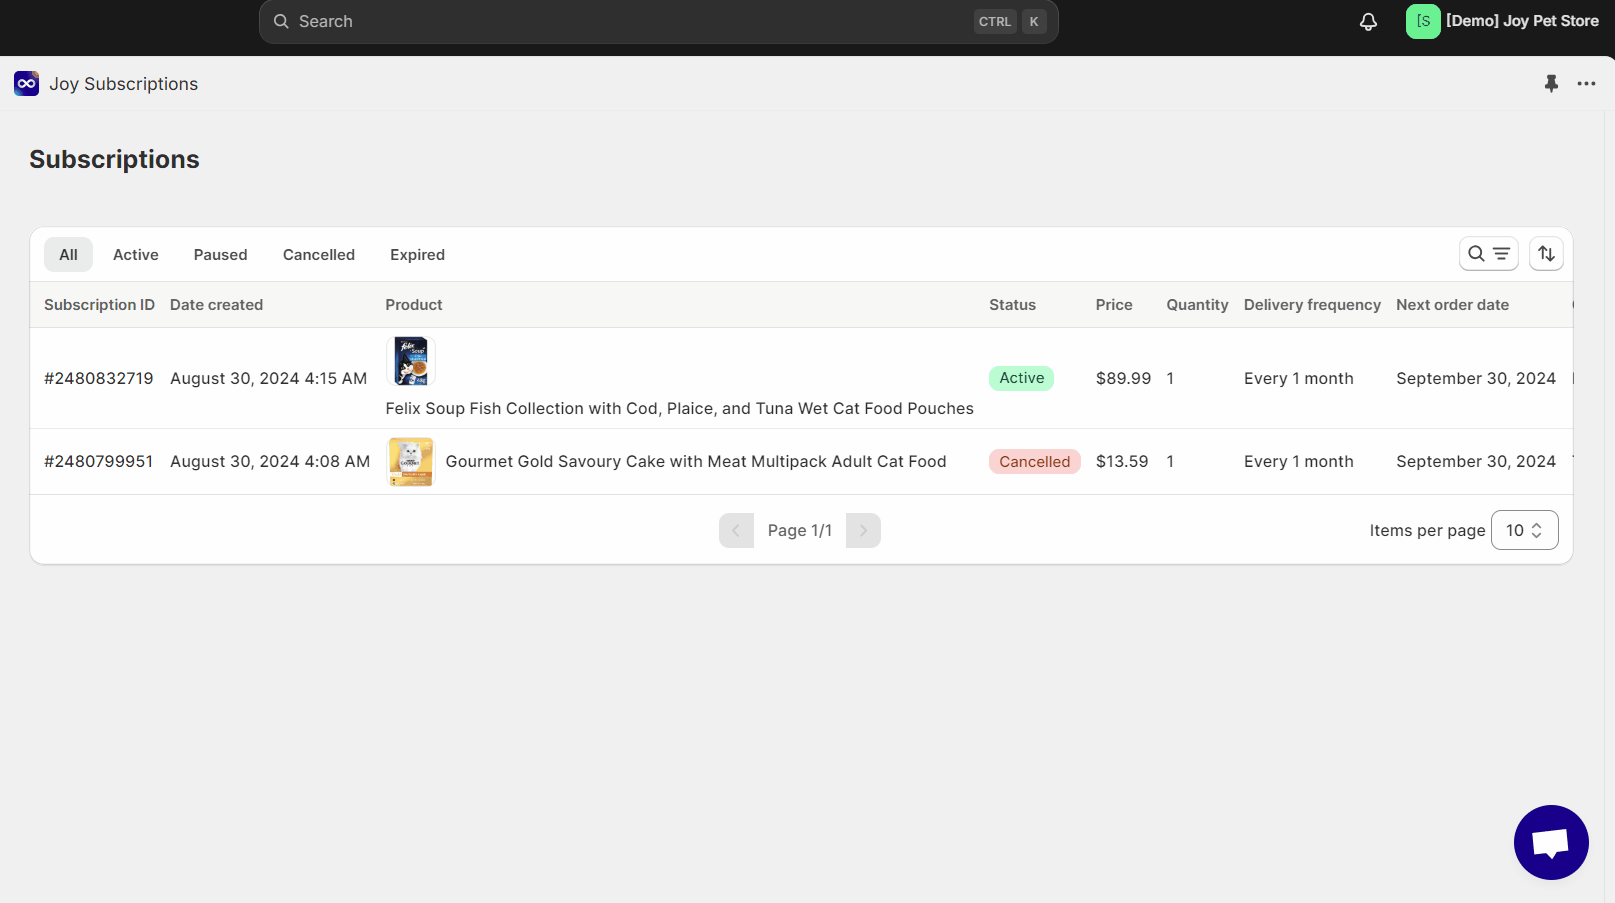Viewport: 1615px width, 903px height.
Task: Click the August 30, 2024 4:08 AM date
Action: tap(270, 461)
